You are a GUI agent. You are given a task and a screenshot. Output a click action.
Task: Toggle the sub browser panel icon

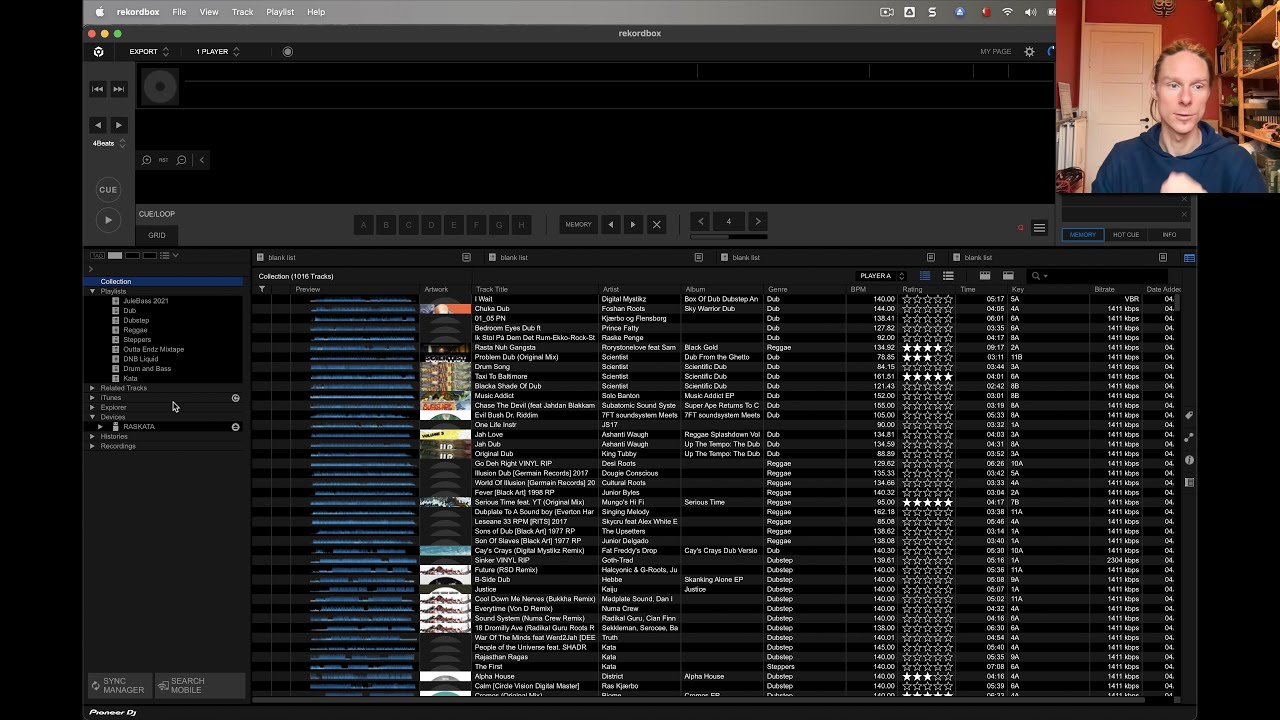click(1189, 258)
